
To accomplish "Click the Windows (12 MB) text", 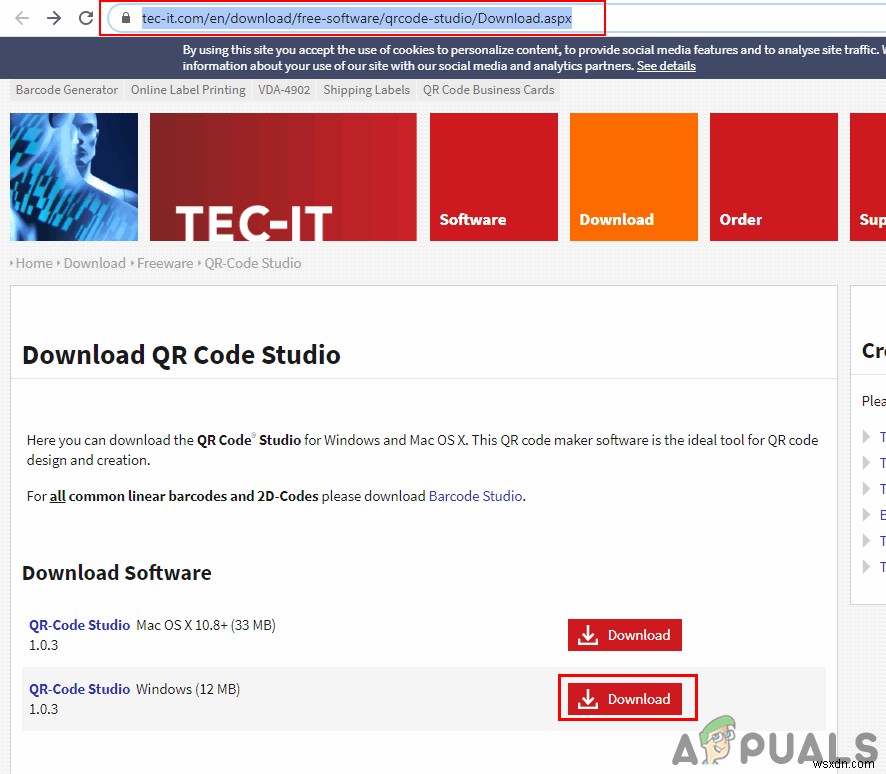I will point(188,689).
